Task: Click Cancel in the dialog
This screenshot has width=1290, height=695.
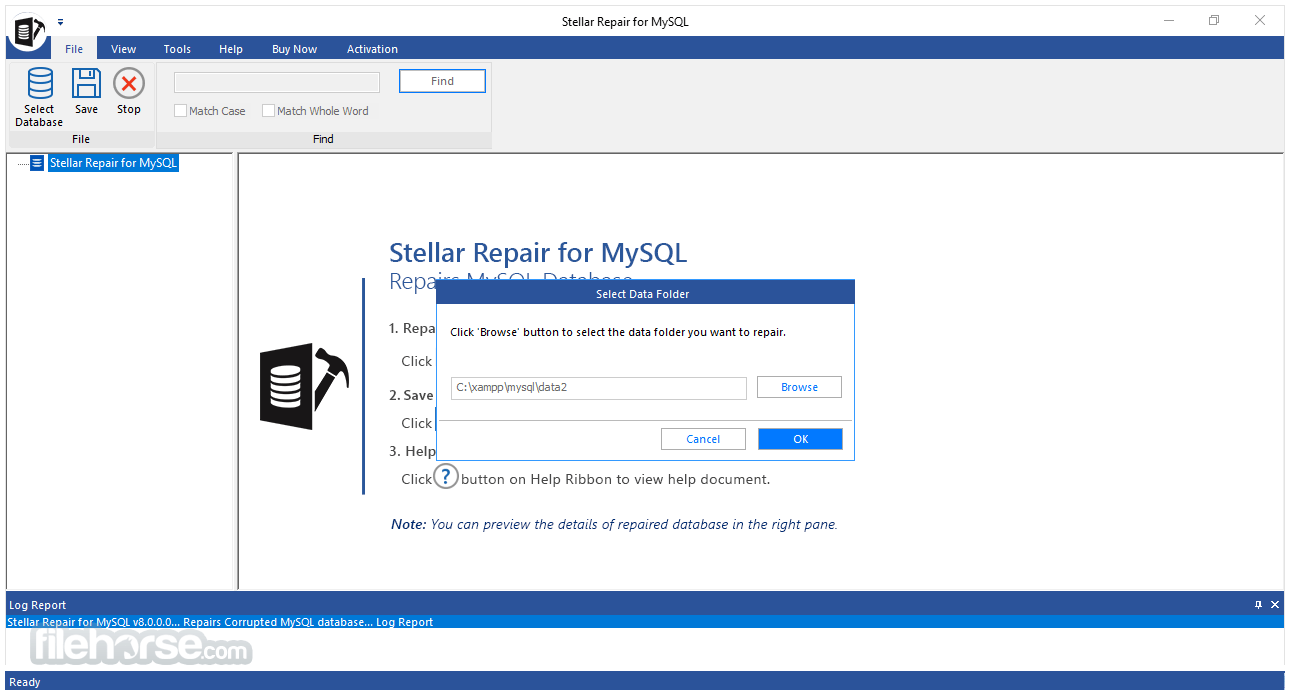Action: [x=703, y=439]
